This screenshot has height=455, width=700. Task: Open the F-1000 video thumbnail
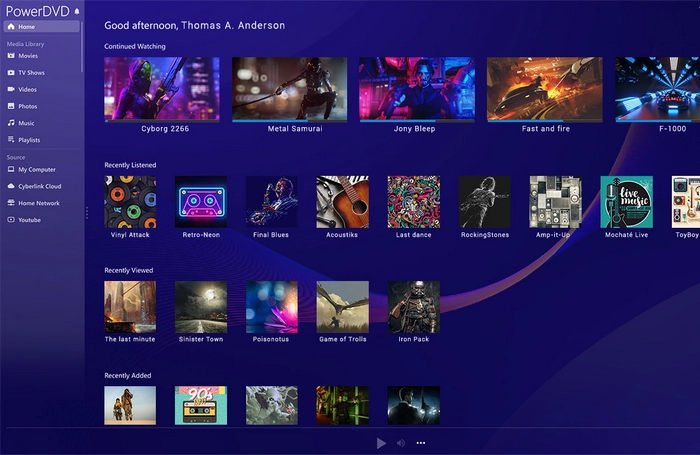click(x=658, y=88)
